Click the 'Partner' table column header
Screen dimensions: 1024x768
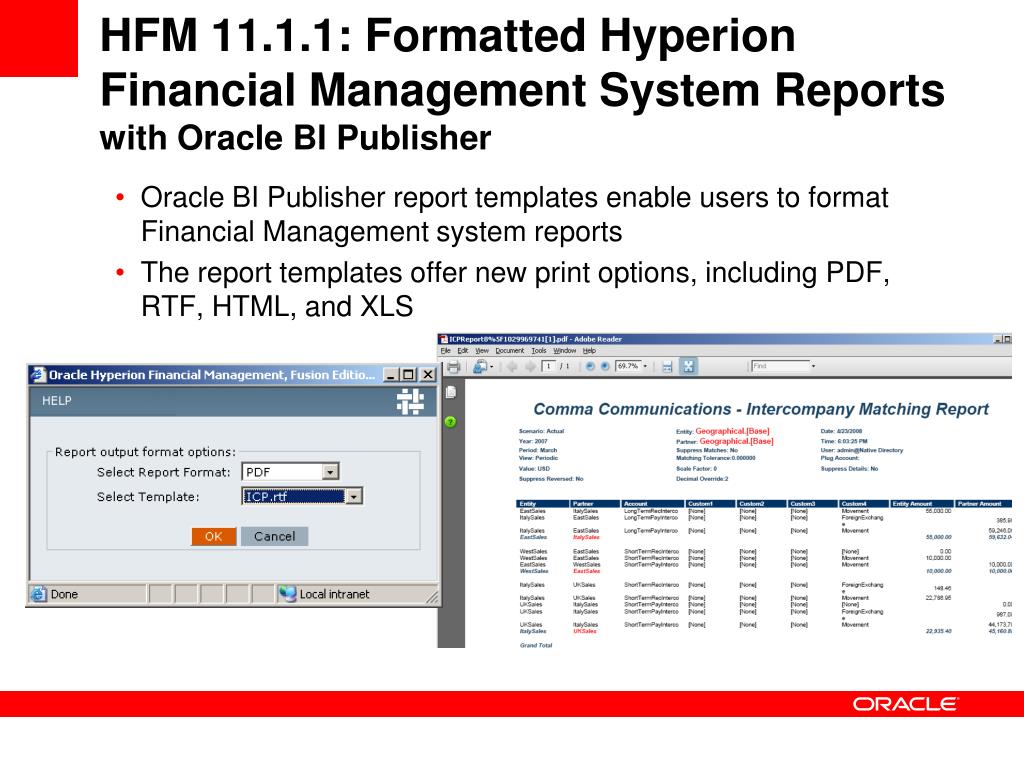(x=595, y=504)
